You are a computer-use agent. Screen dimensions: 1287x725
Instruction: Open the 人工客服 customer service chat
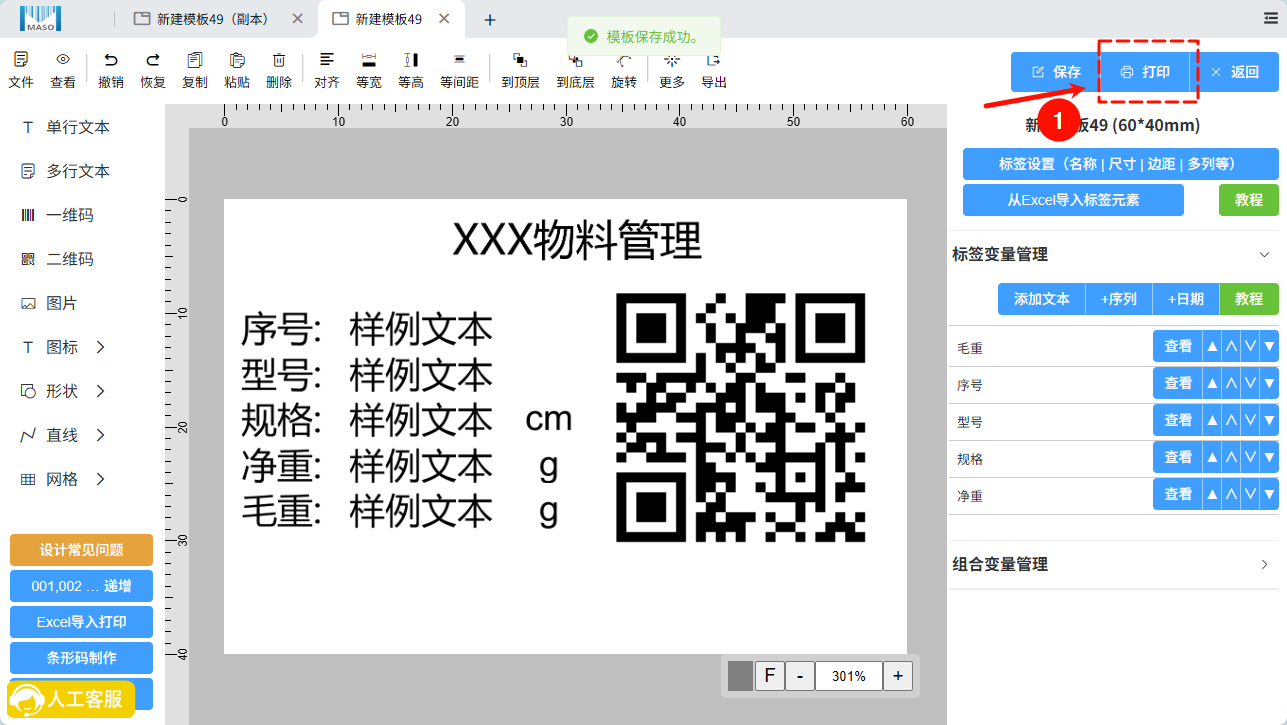71,699
